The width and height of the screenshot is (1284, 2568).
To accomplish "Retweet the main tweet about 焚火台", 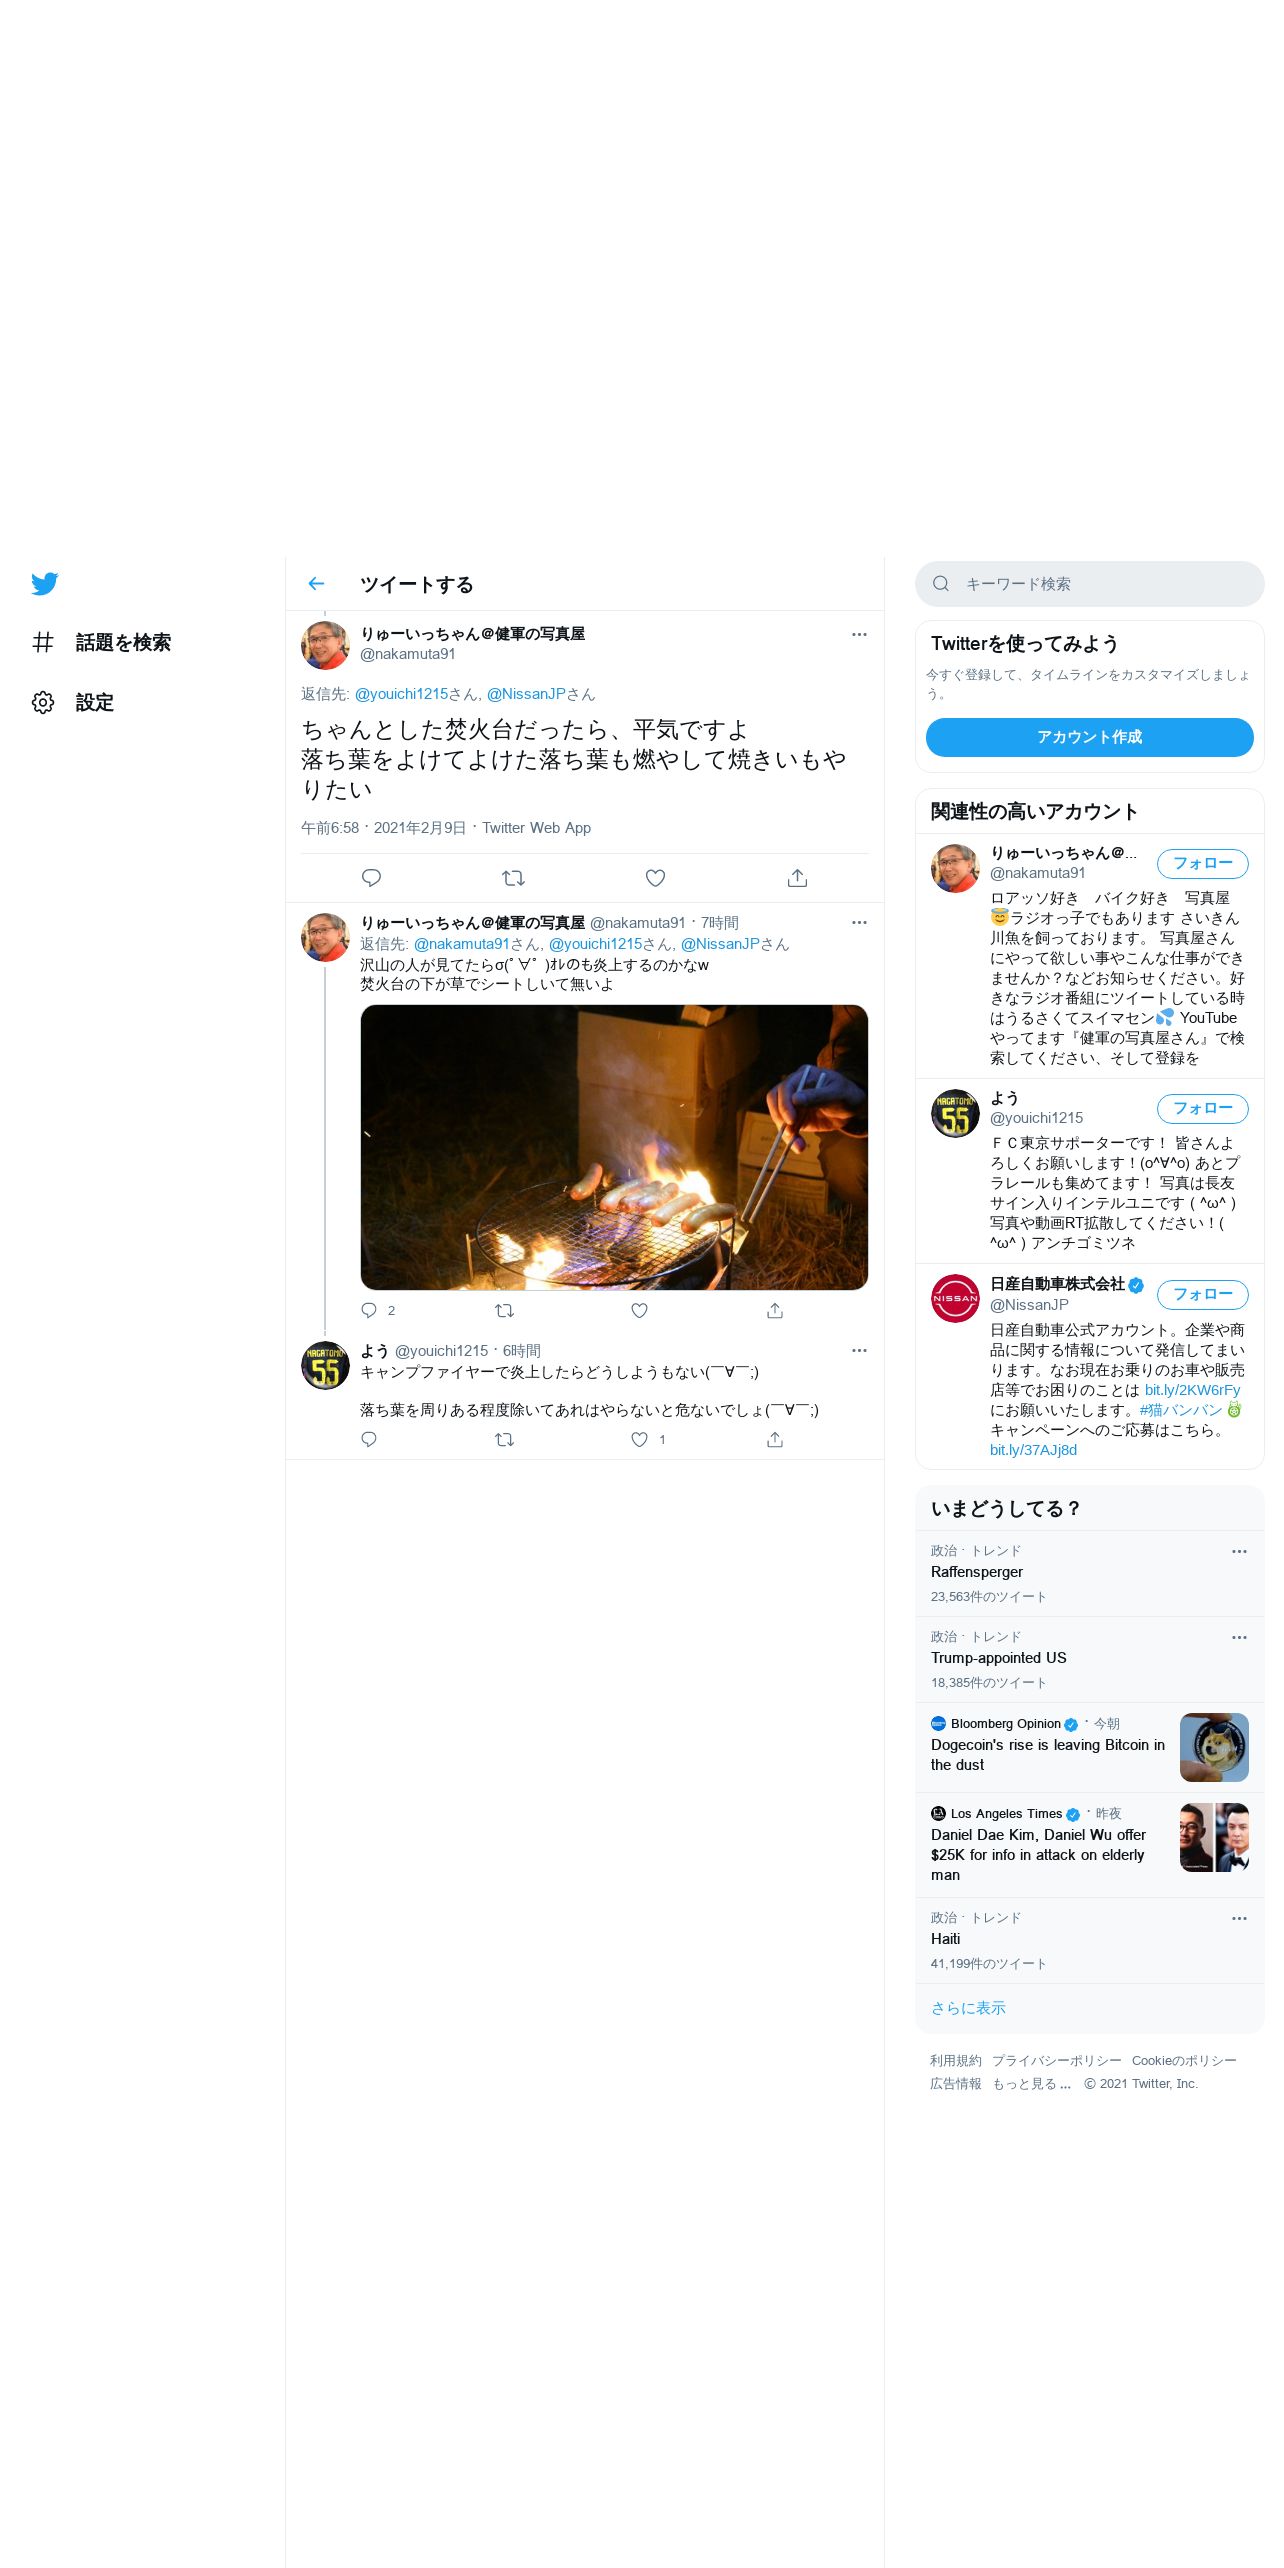I will [513, 878].
